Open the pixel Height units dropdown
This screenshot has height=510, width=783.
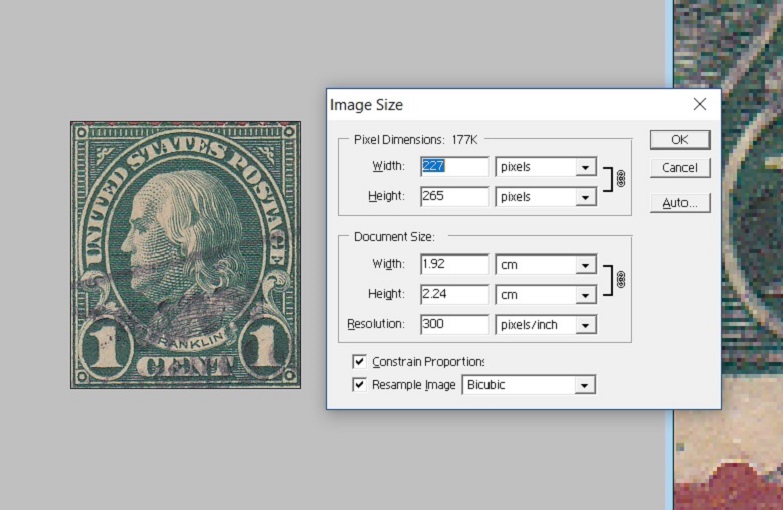(546, 197)
